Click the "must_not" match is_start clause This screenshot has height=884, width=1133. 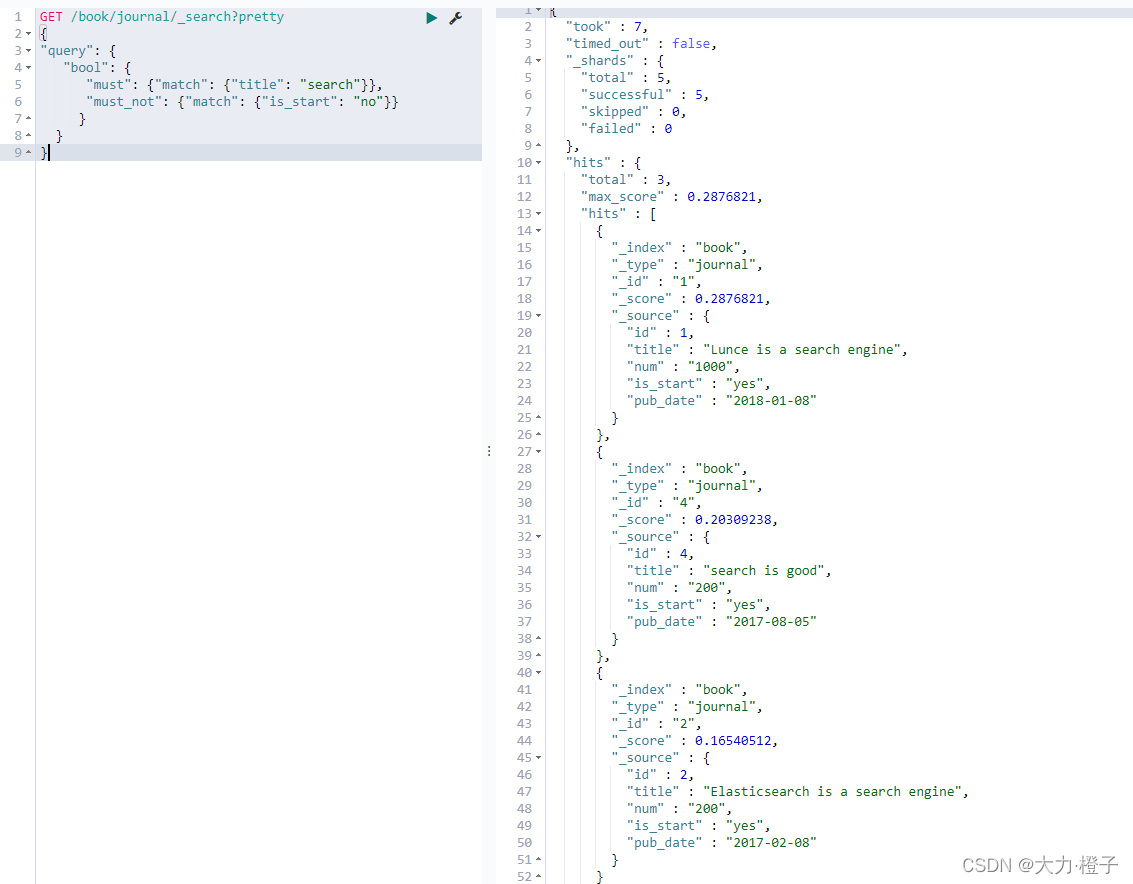(x=242, y=102)
